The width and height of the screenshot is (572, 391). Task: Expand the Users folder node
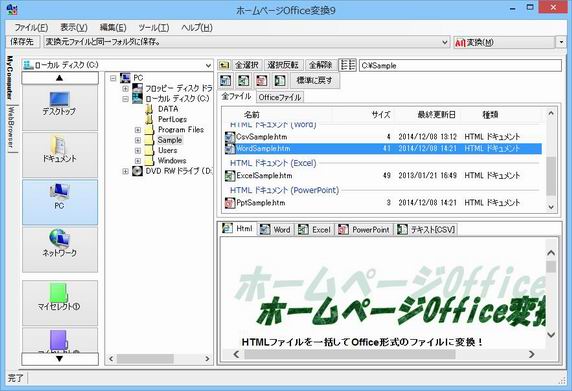pyautogui.click(x=138, y=150)
